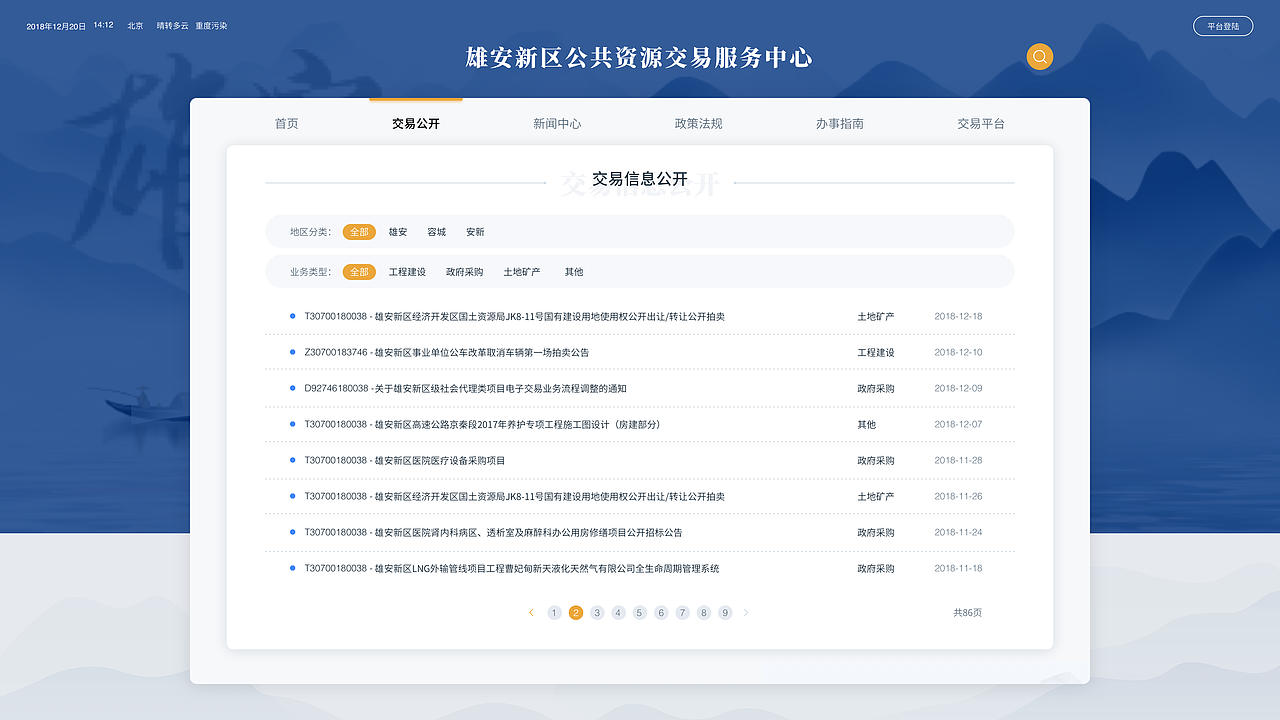Go to page 5 in pagination

tap(639, 612)
